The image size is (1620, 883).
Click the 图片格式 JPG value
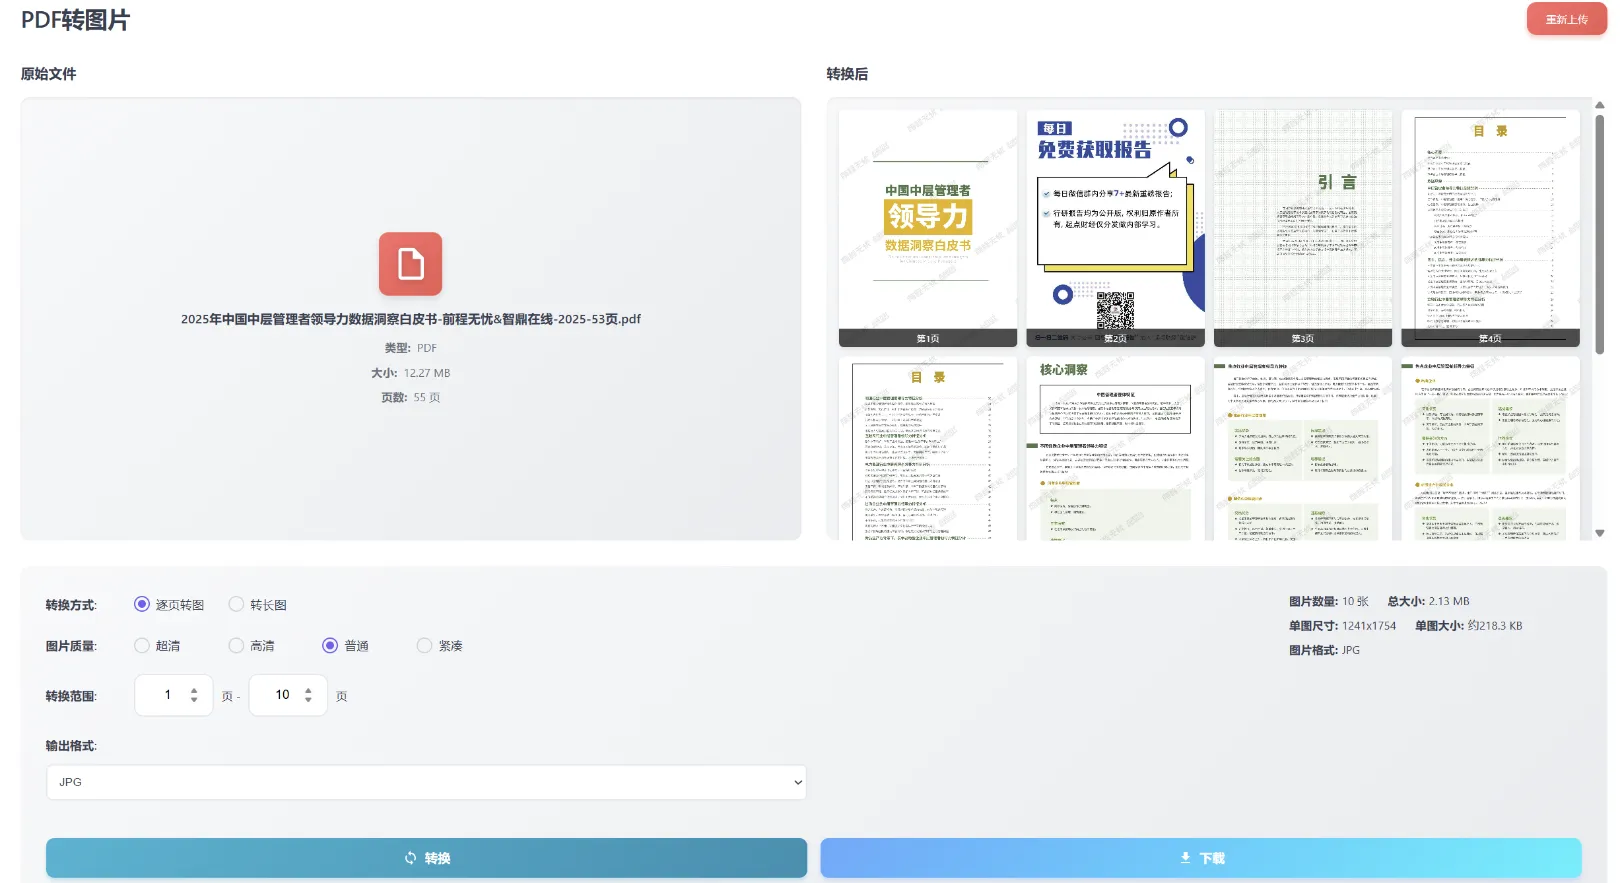[1351, 650]
